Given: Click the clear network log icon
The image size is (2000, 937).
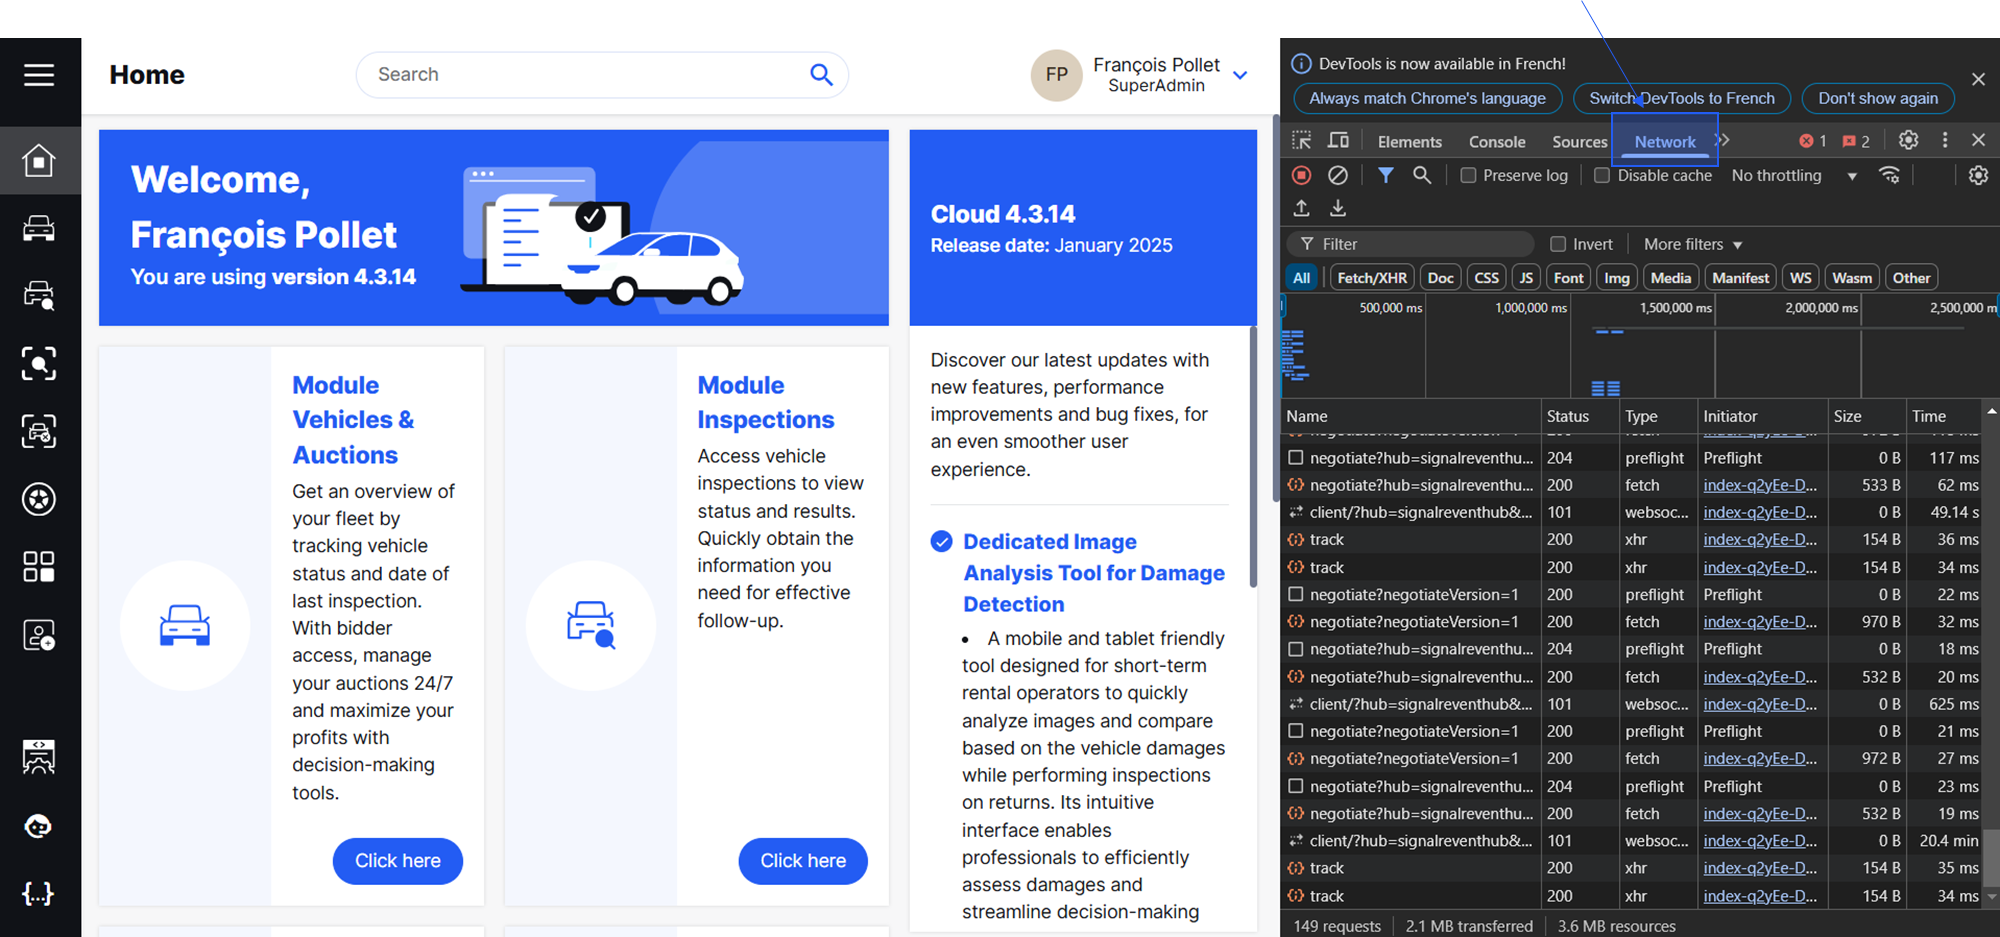Looking at the screenshot, I should tap(1337, 176).
